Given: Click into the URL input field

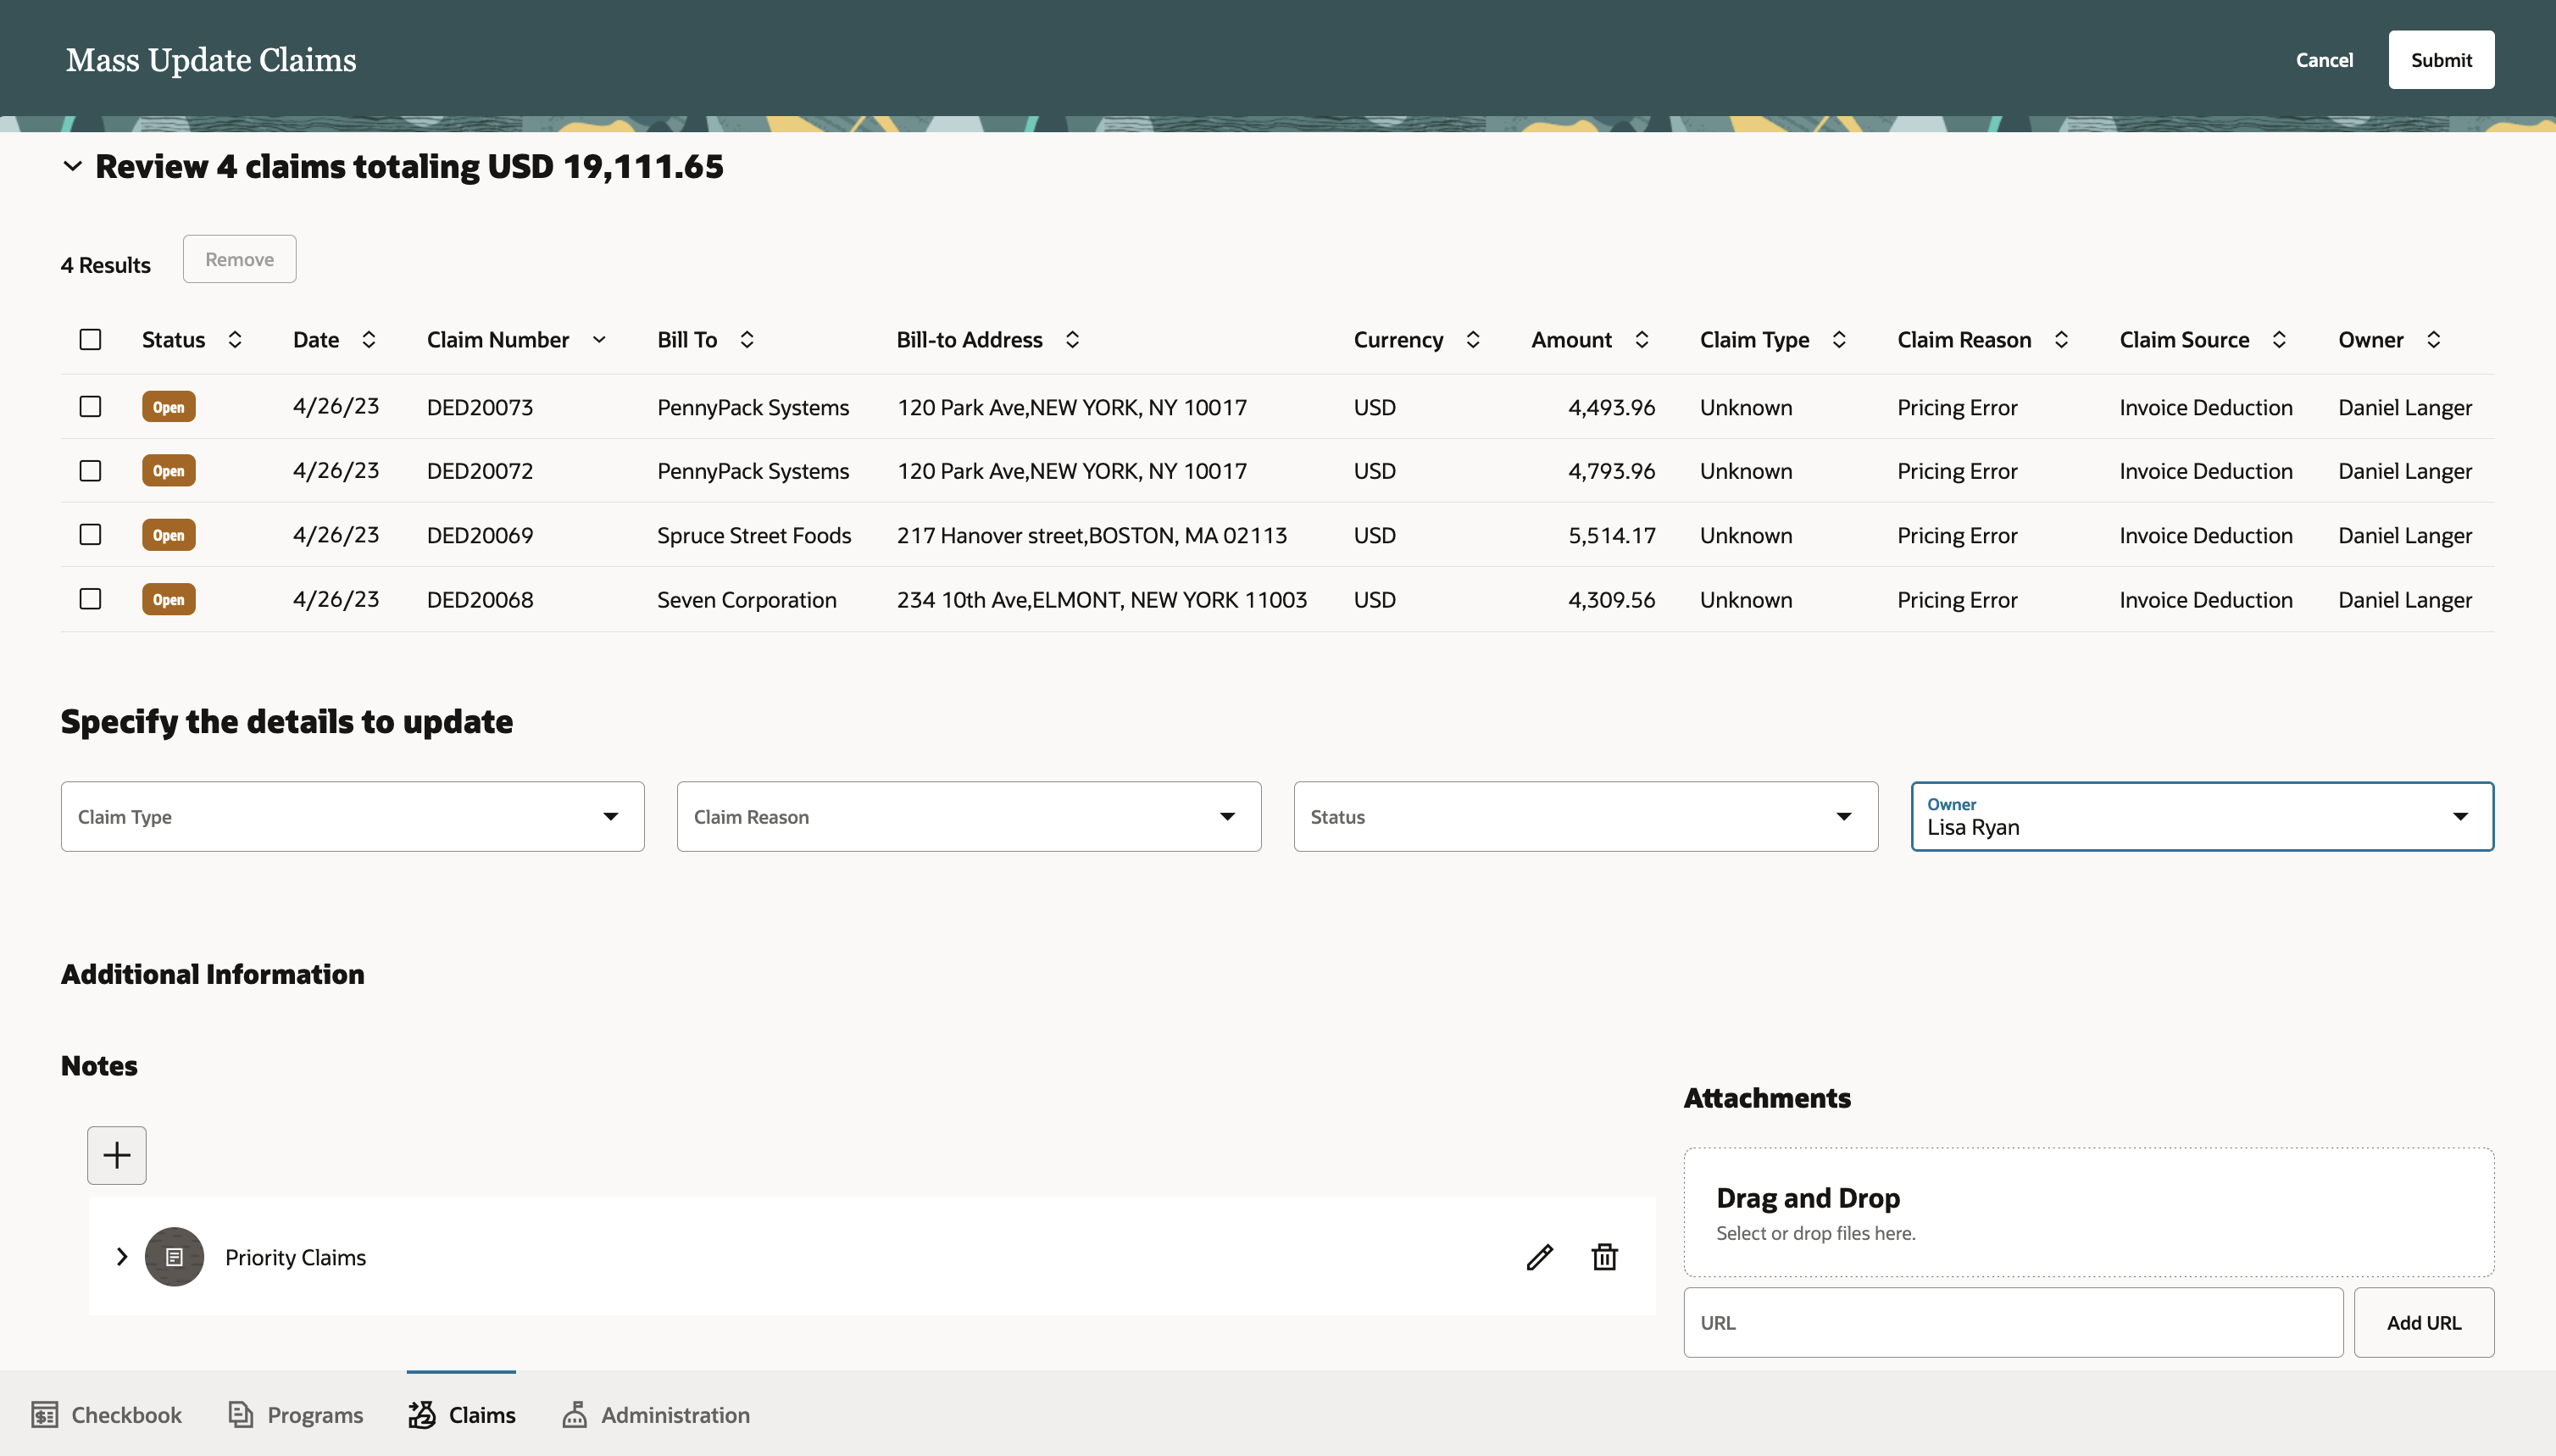Looking at the screenshot, I should click(2012, 1322).
